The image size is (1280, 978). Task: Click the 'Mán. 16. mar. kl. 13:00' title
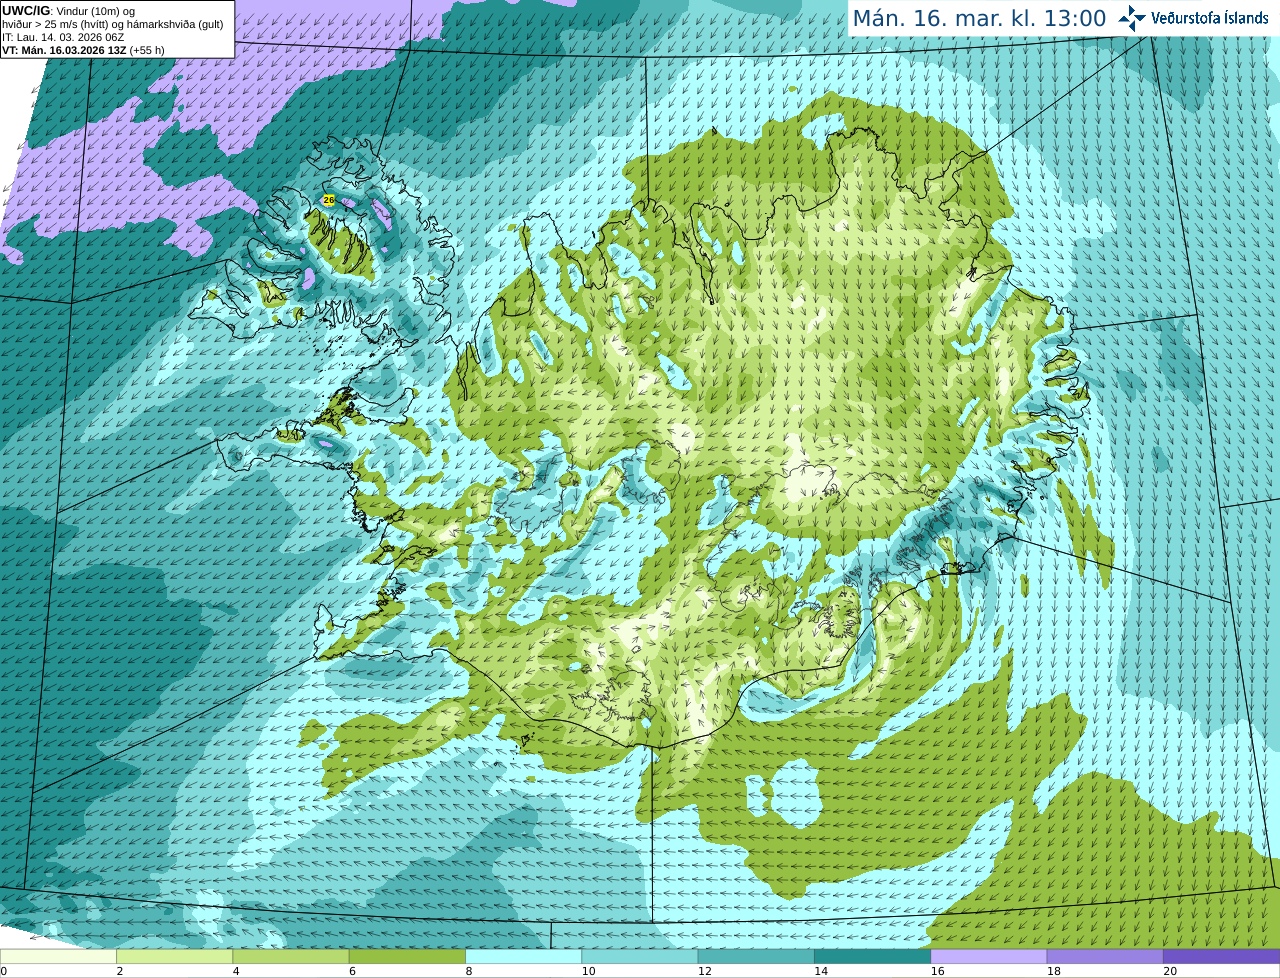click(979, 18)
